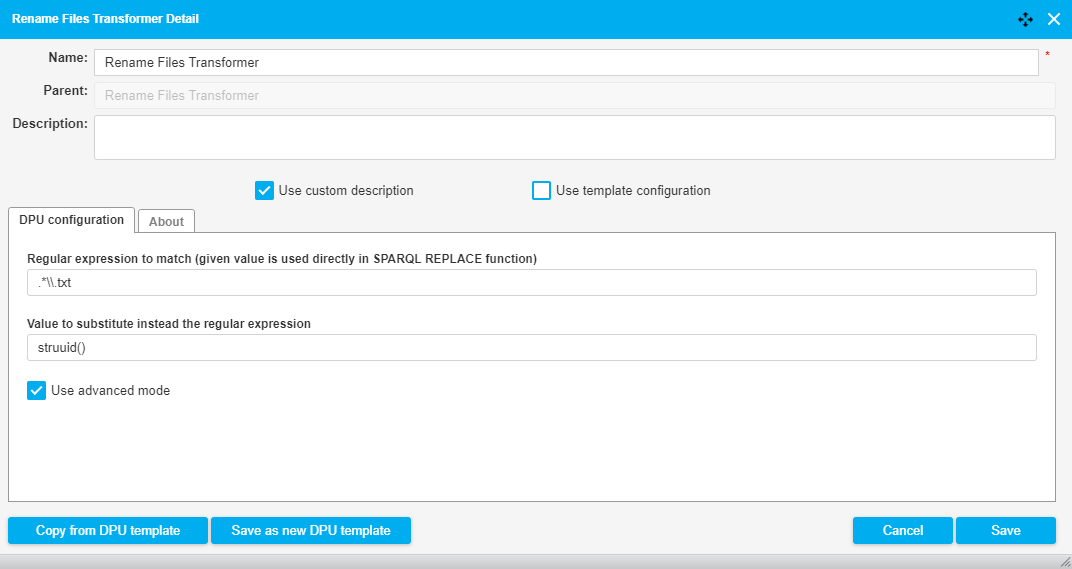Select the DPU configuration tab

(71, 220)
